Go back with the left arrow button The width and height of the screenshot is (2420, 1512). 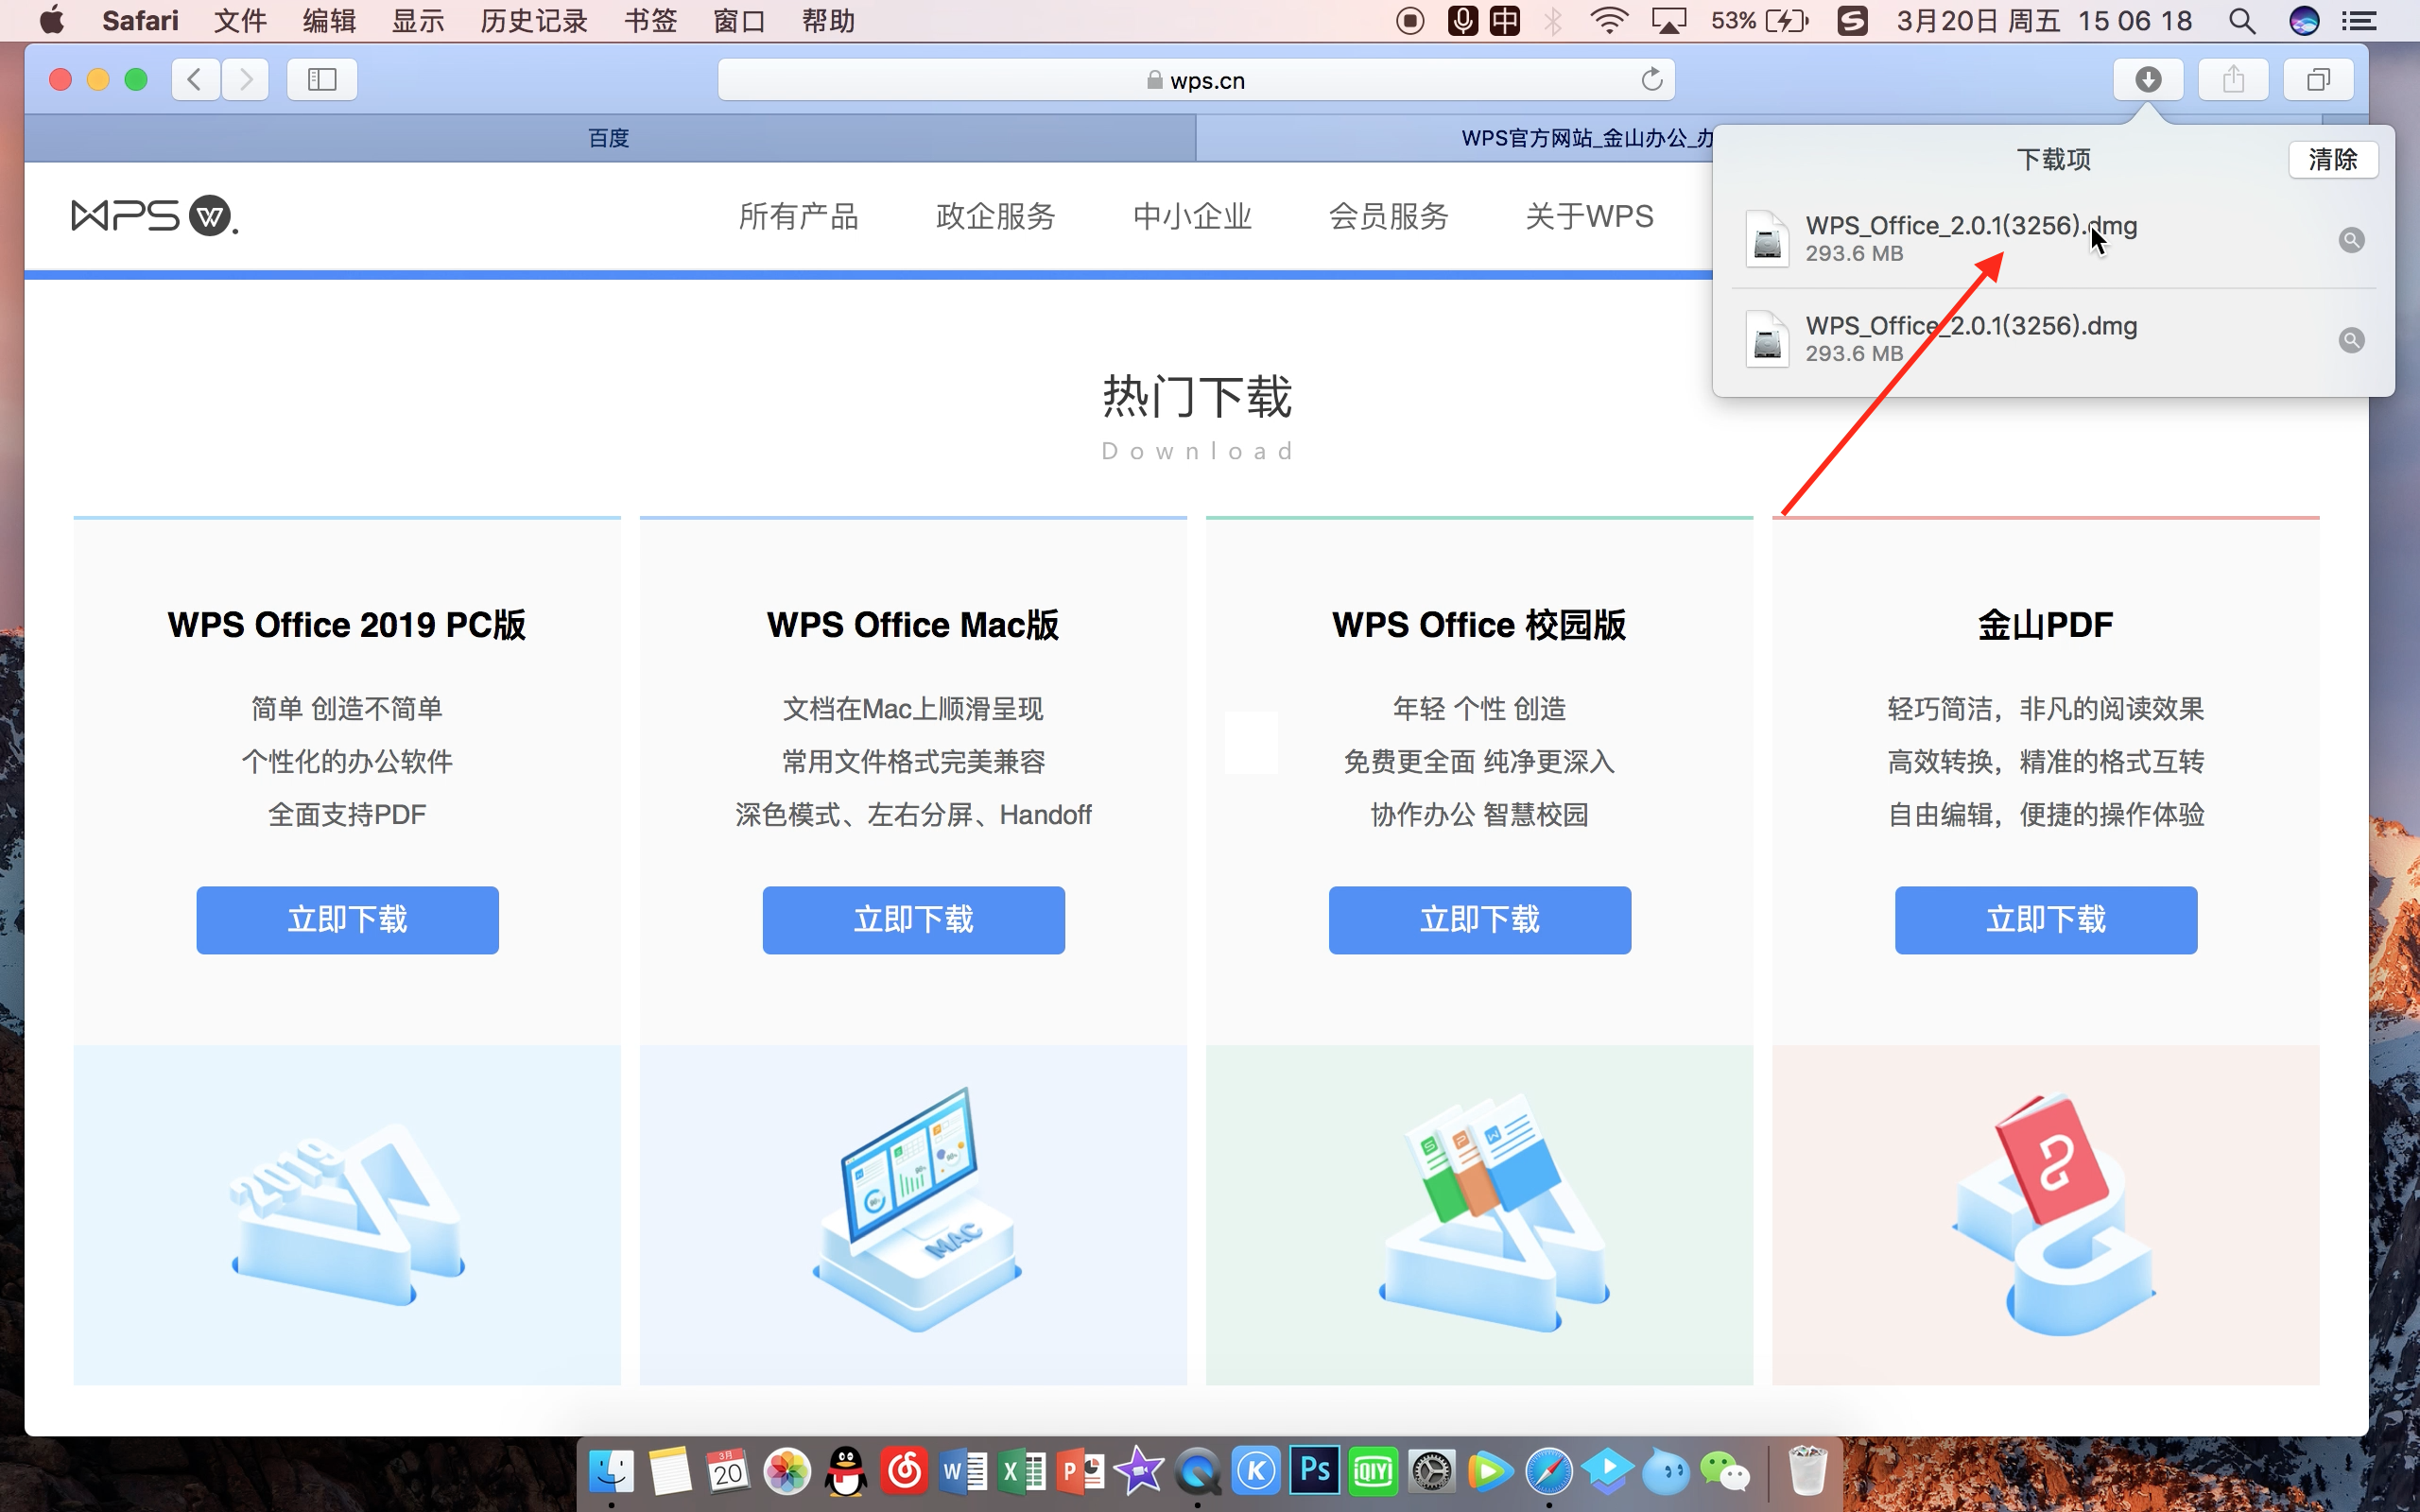click(x=196, y=79)
